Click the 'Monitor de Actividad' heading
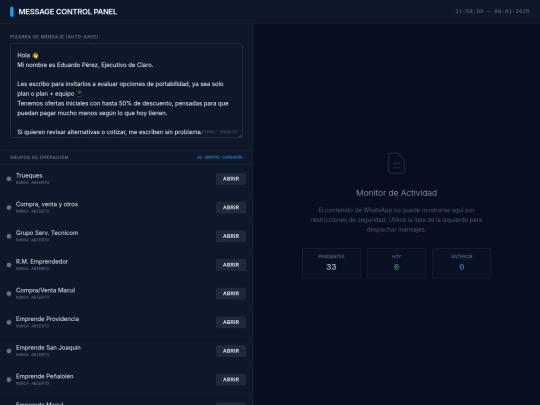Image resolution: width=540 pixels, height=405 pixels. 396,193
